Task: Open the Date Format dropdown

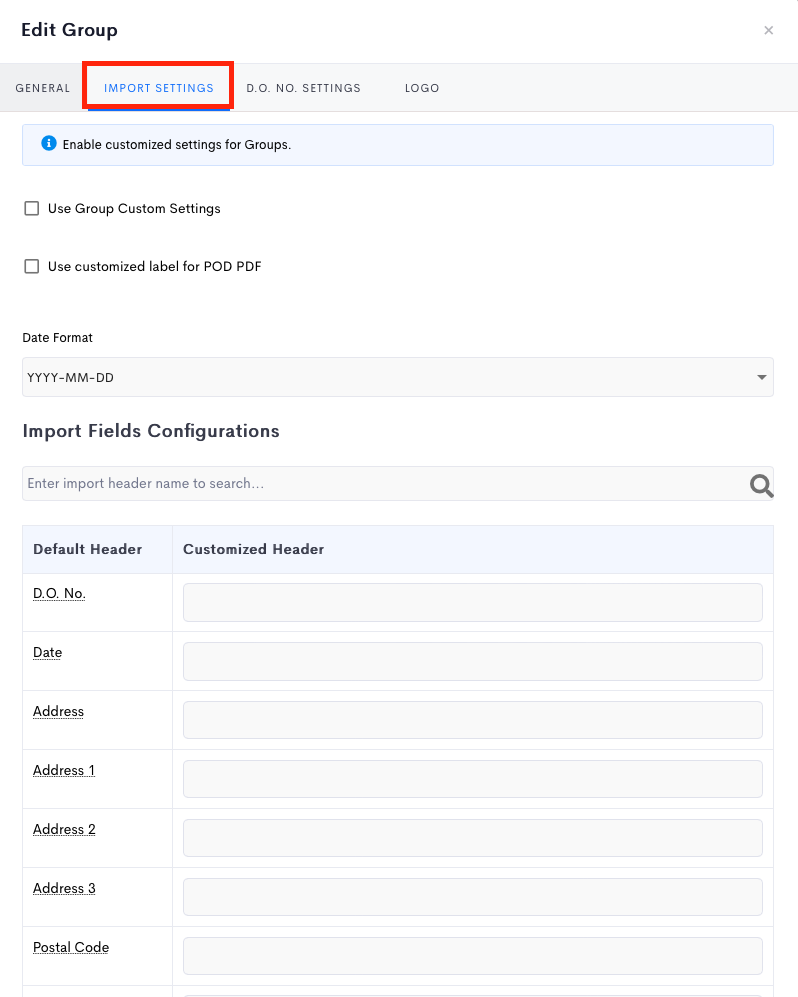Action: click(x=397, y=377)
